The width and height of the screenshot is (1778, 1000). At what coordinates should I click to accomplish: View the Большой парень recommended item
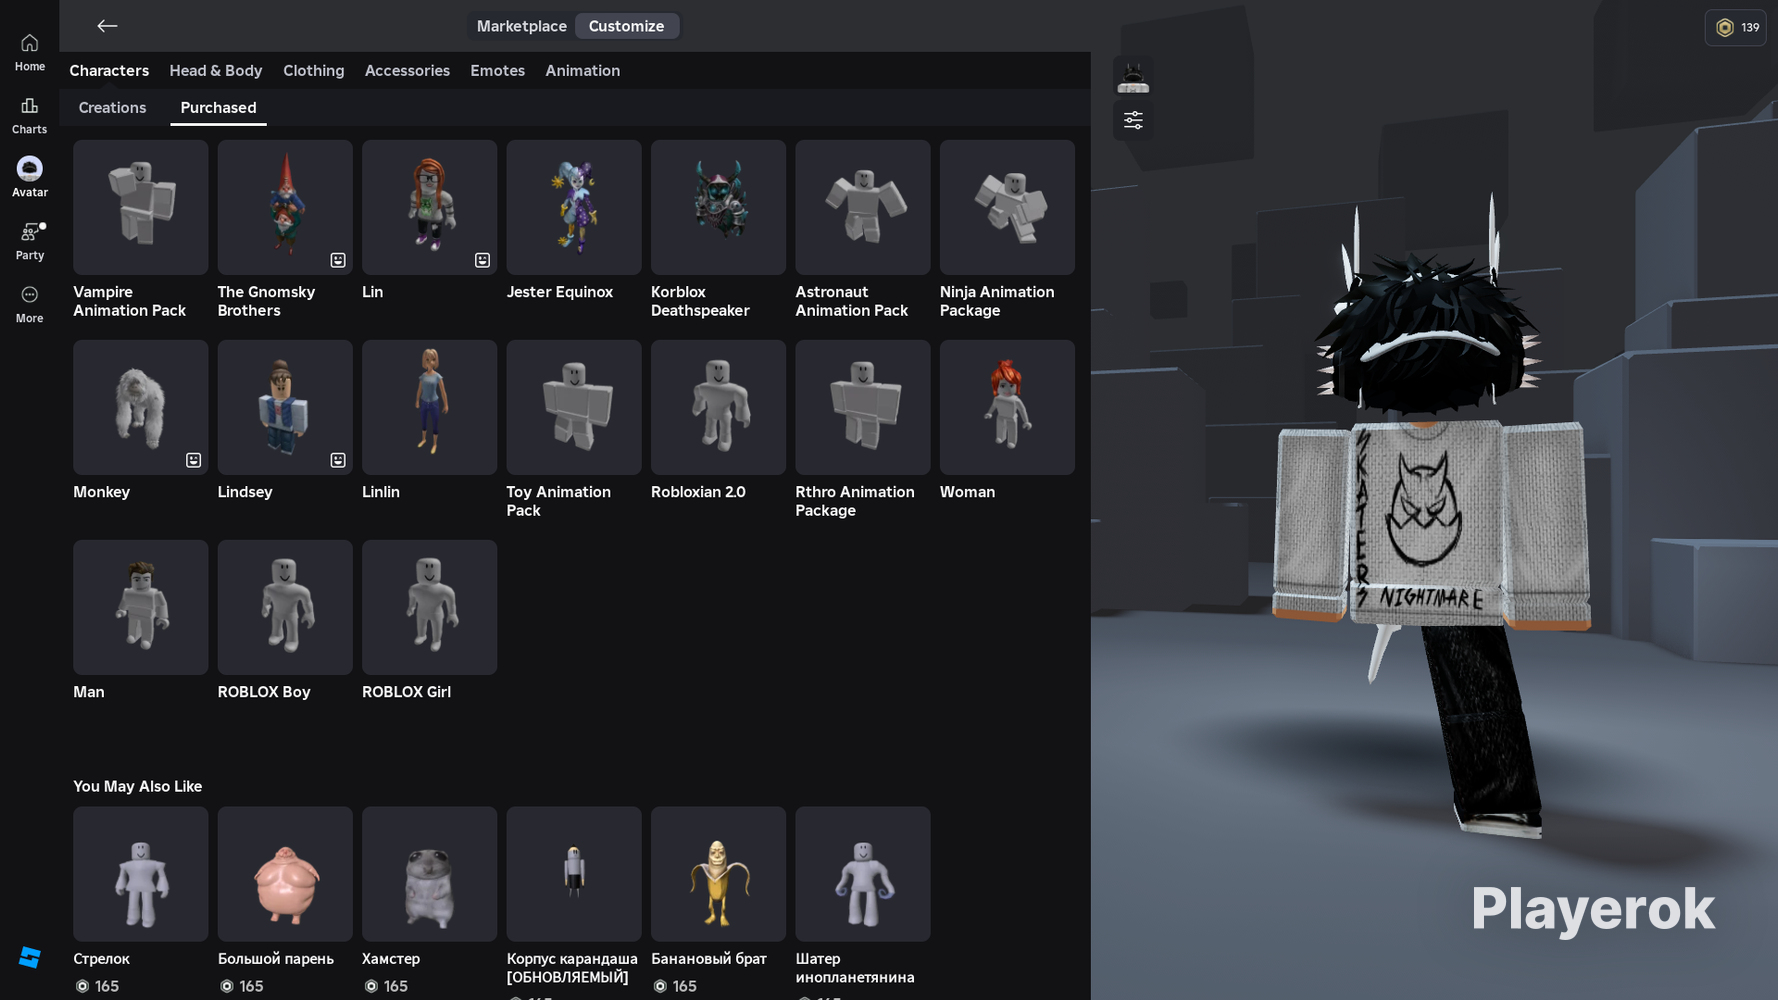285,874
